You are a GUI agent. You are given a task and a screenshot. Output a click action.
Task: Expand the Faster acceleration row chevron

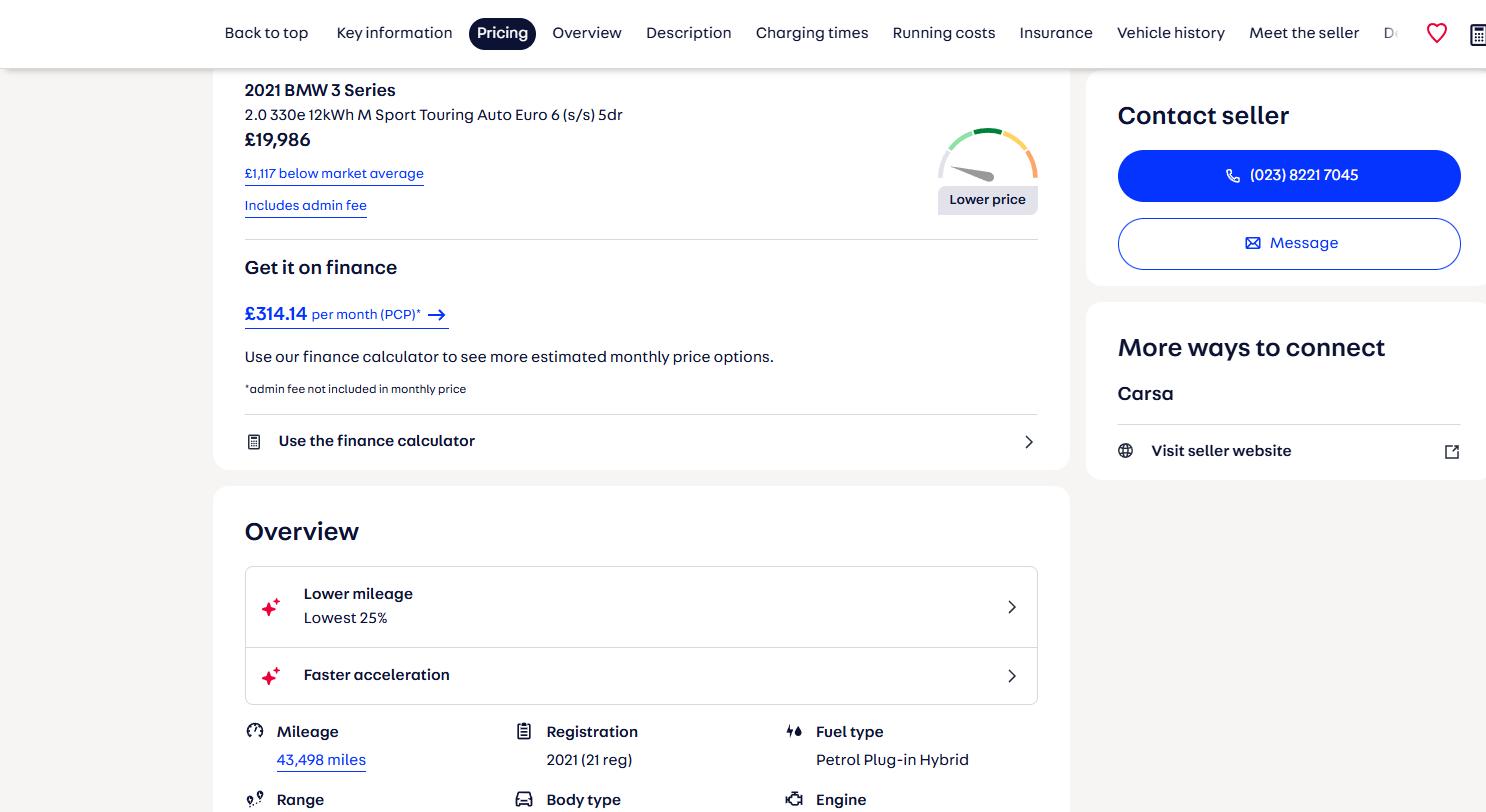[x=1012, y=676]
